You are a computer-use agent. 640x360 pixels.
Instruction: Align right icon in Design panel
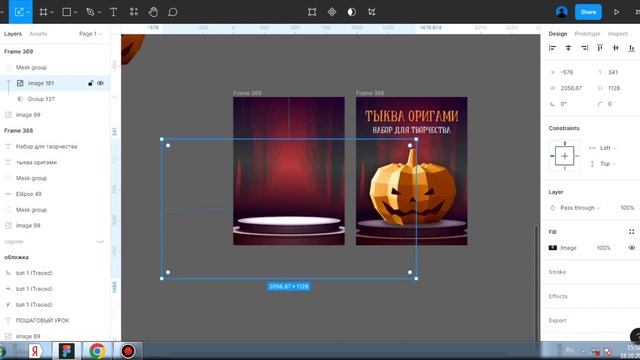click(x=584, y=48)
